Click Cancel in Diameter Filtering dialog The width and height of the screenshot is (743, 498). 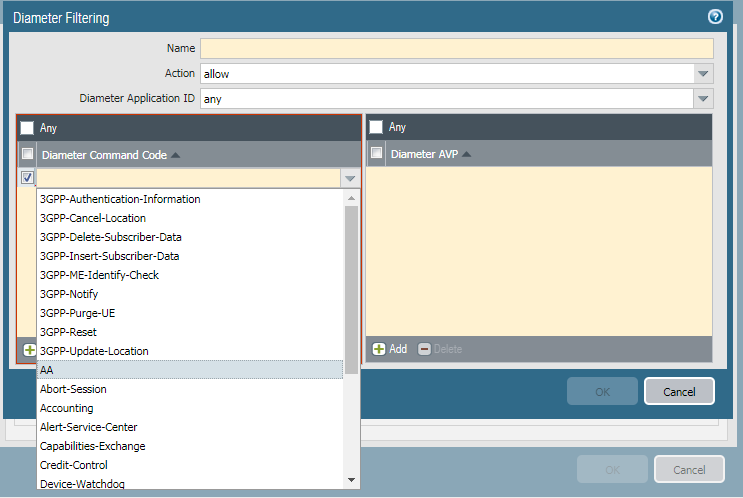click(x=679, y=392)
